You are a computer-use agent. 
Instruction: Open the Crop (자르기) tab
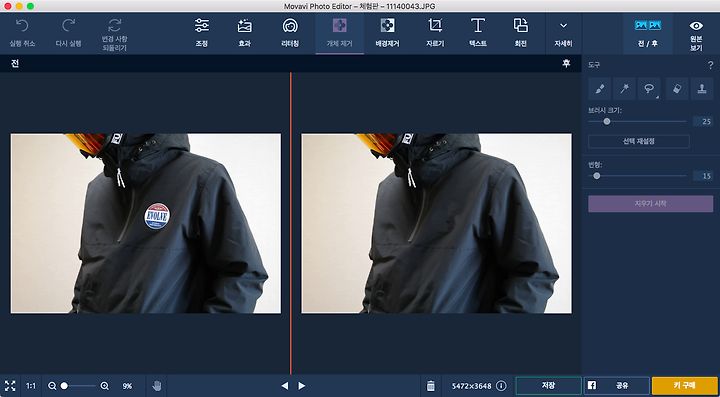pyautogui.click(x=435, y=32)
